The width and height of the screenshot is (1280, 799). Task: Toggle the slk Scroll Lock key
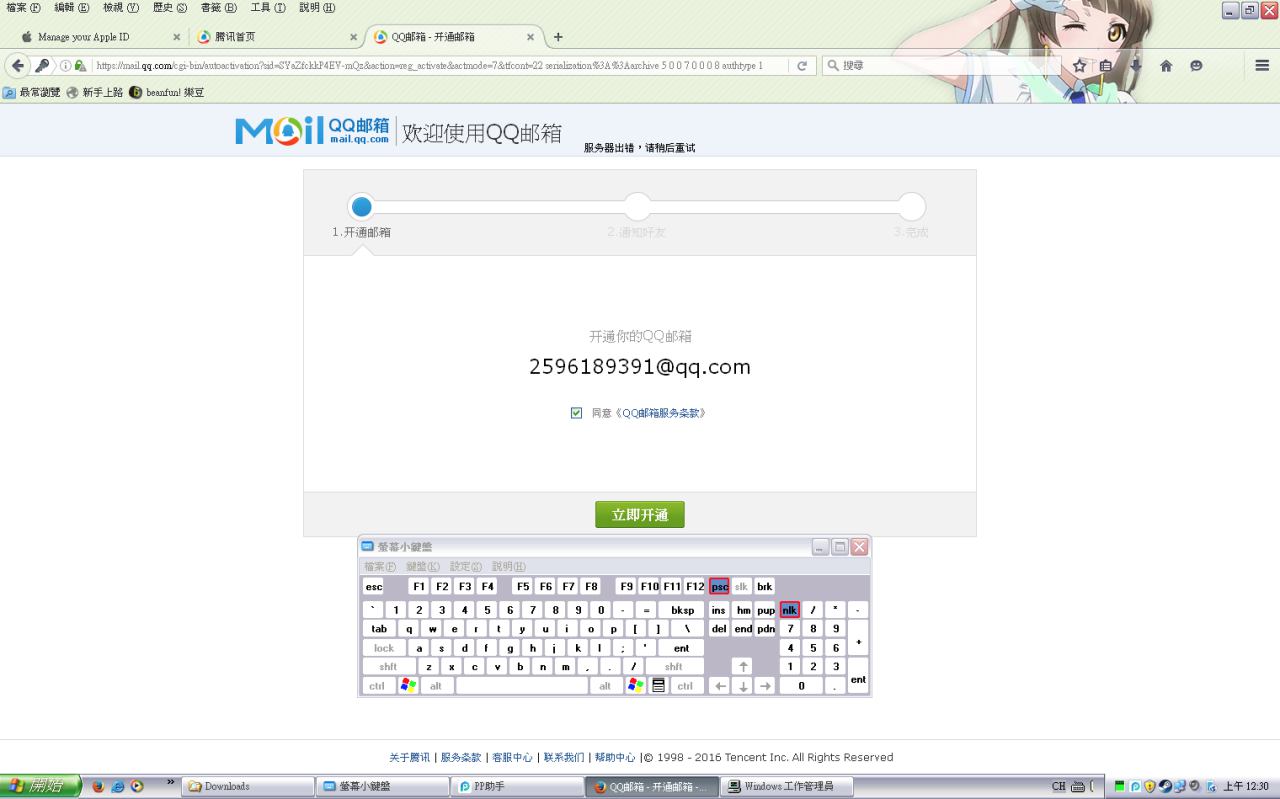tap(741, 587)
